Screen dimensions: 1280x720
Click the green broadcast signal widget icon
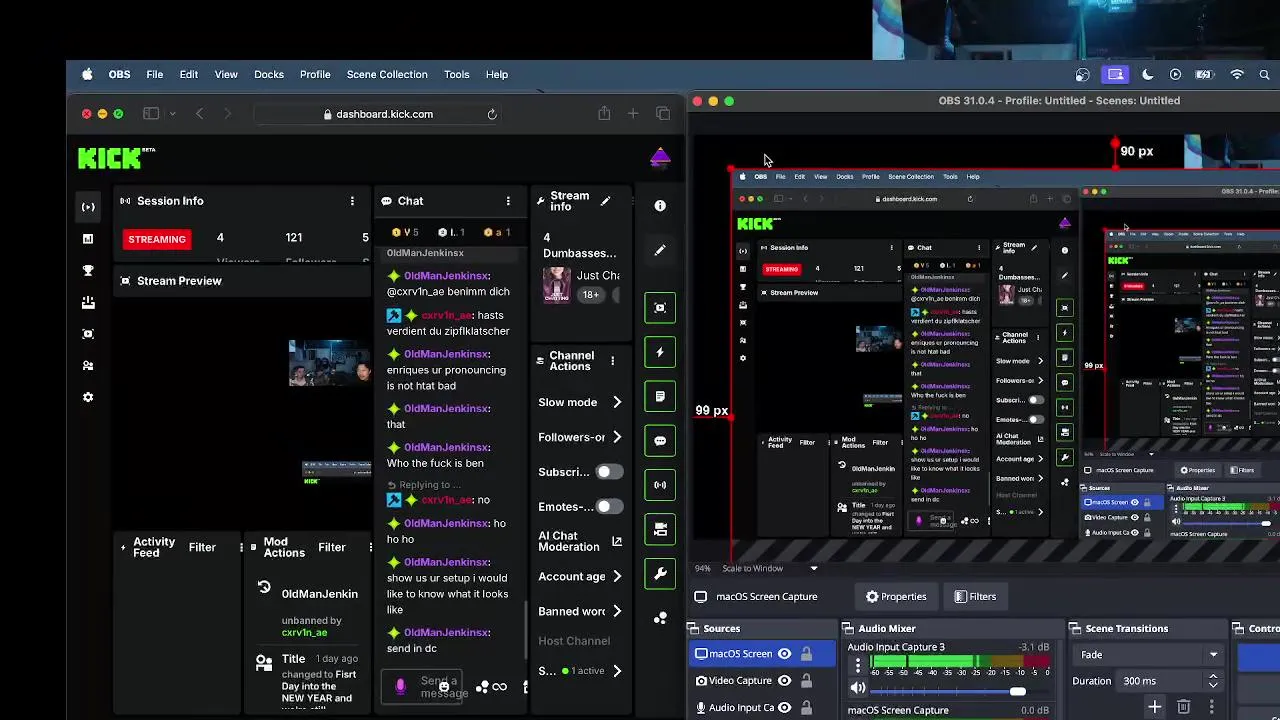pos(660,485)
